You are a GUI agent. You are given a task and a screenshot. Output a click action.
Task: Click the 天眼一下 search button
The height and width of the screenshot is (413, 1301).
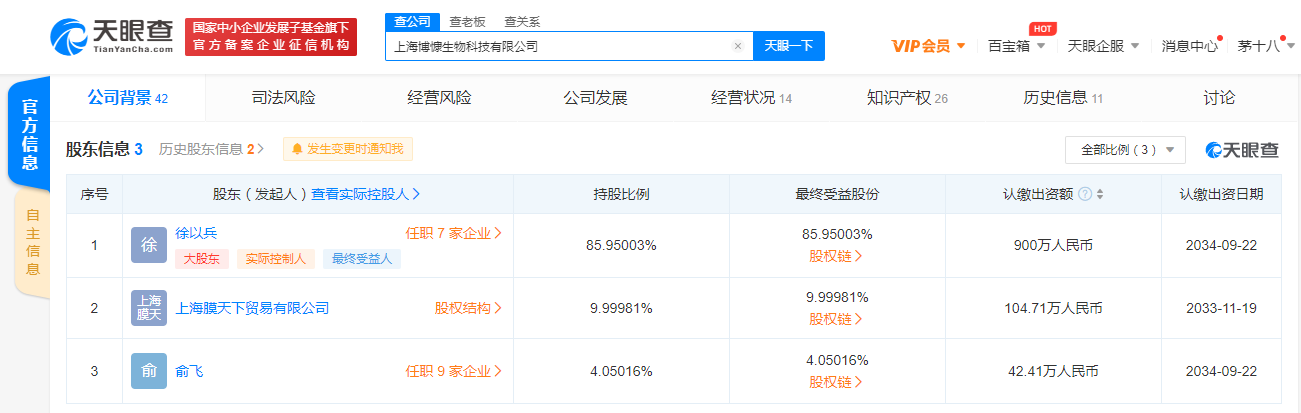pyautogui.click(x=789, y=46)
